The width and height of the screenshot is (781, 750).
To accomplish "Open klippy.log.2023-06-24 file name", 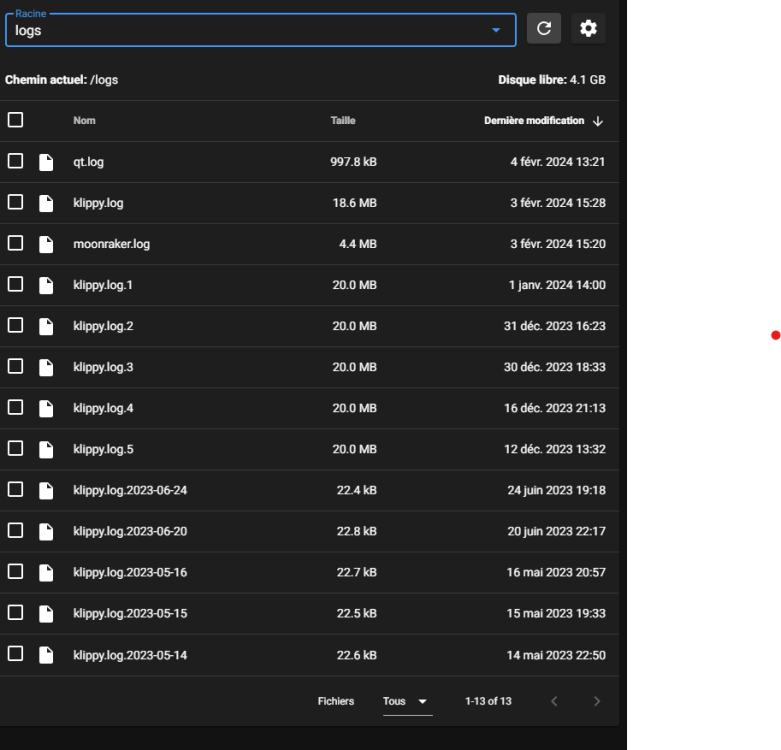I will [x=130, y=491].
